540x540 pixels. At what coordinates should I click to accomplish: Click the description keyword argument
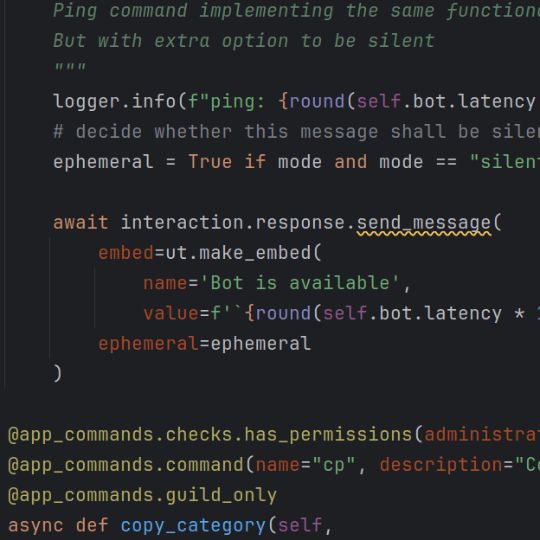[441, 465]
